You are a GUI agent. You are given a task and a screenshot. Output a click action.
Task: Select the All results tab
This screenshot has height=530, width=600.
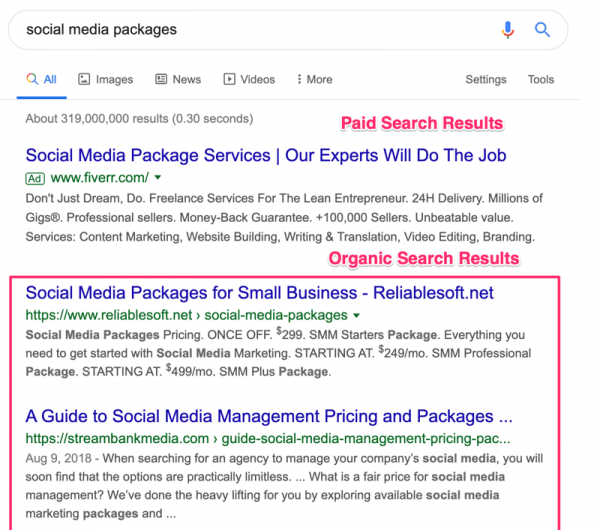point(42,79)
